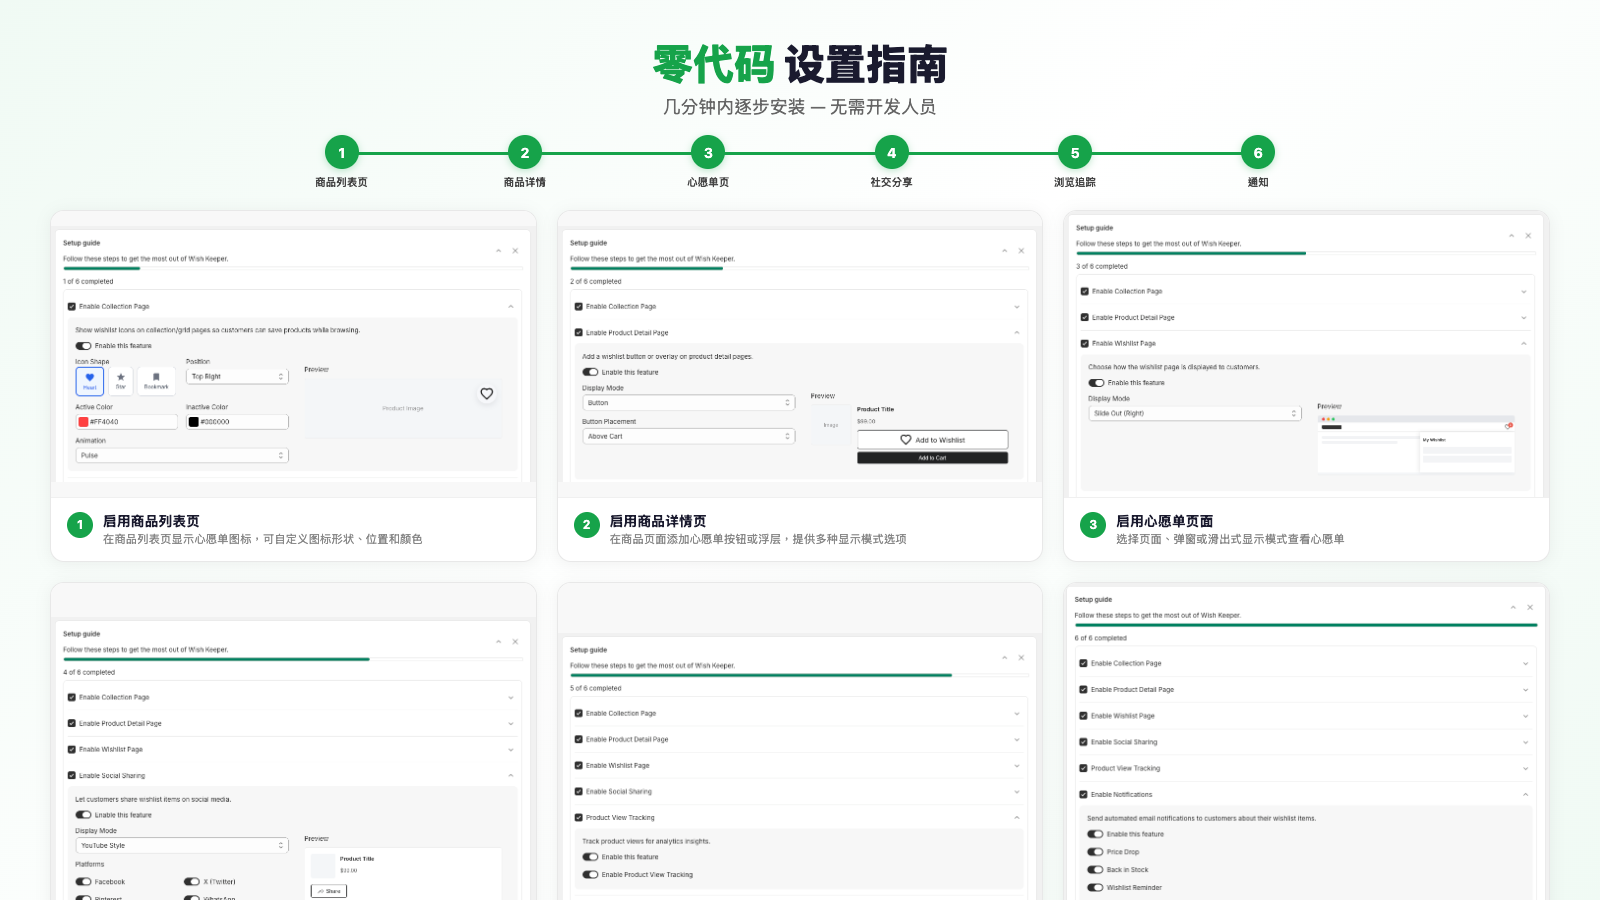Open the Button Placement dropdown showing Above Cart
1600x900 pixels.
[x=688, y=437]
